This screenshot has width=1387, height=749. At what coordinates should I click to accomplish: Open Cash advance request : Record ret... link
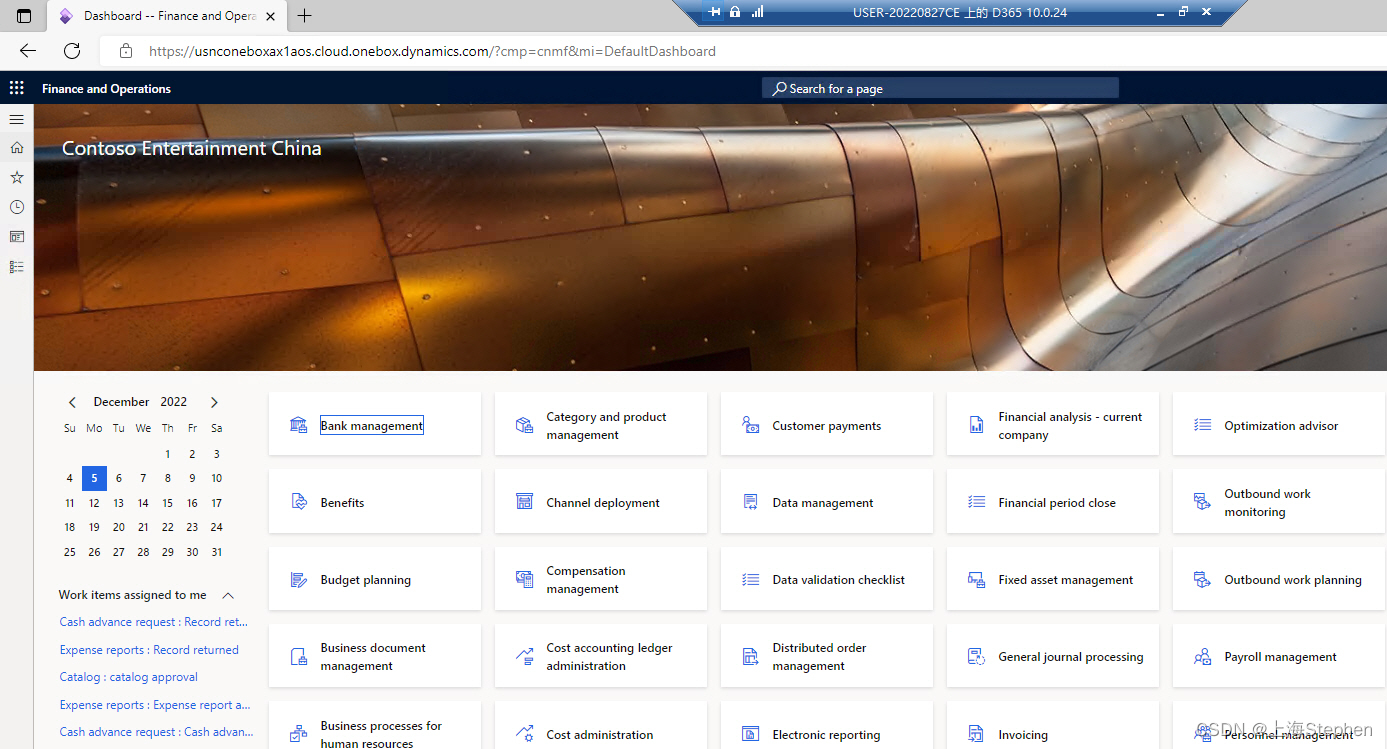pos(153,622)
